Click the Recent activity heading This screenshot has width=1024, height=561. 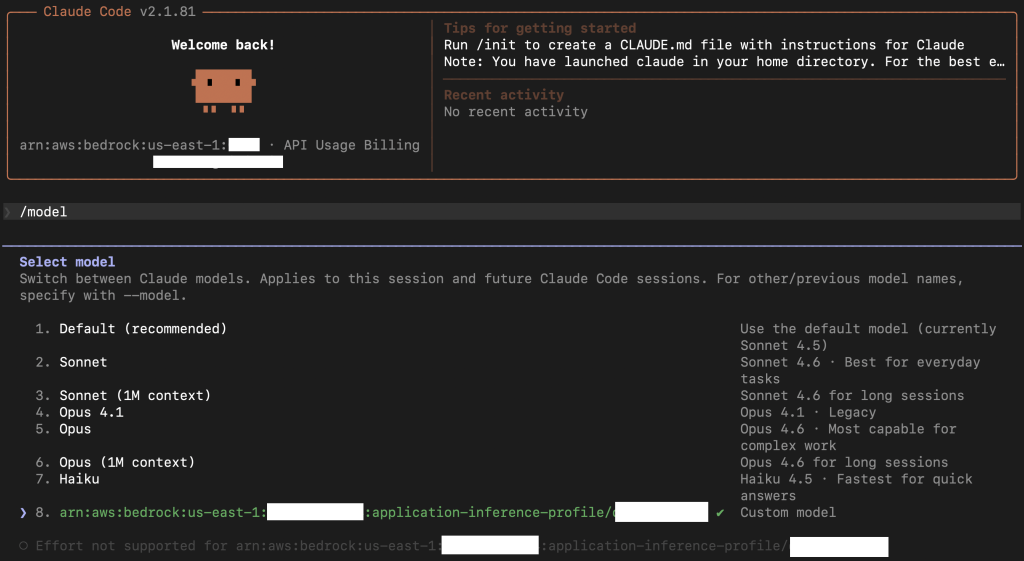click(504, 95)
